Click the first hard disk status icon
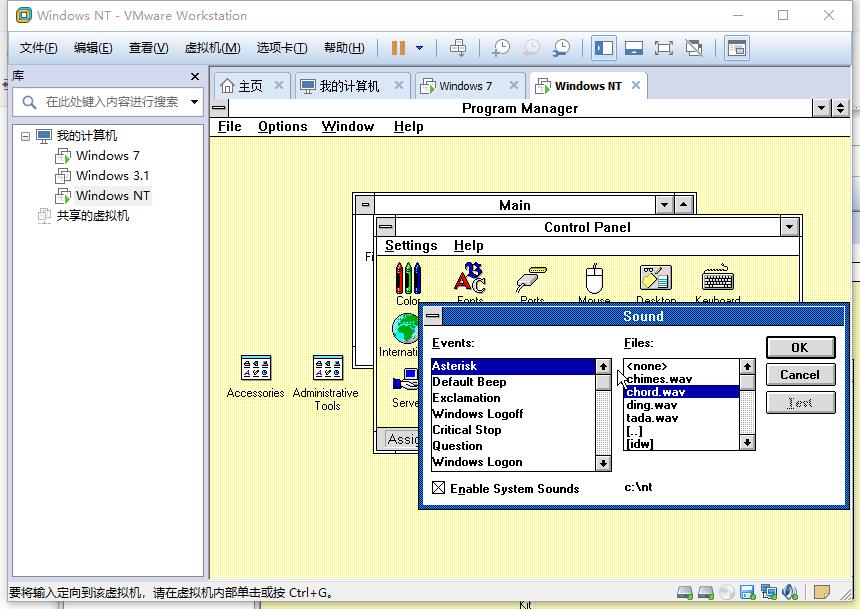 point(684,592)
